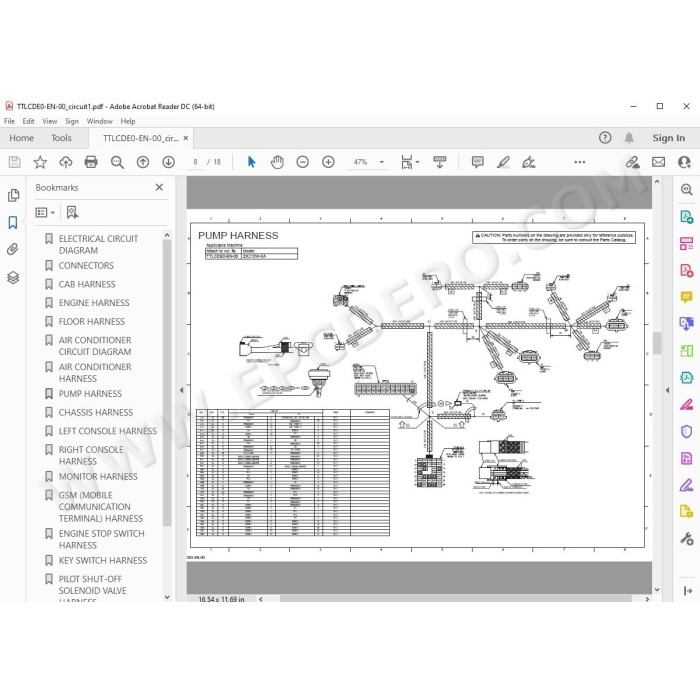Image resolution: width=700 pixels, height=700 pixels.
Task: Click the bookmarks list scrollbar
Action: (x=167, y=383)
